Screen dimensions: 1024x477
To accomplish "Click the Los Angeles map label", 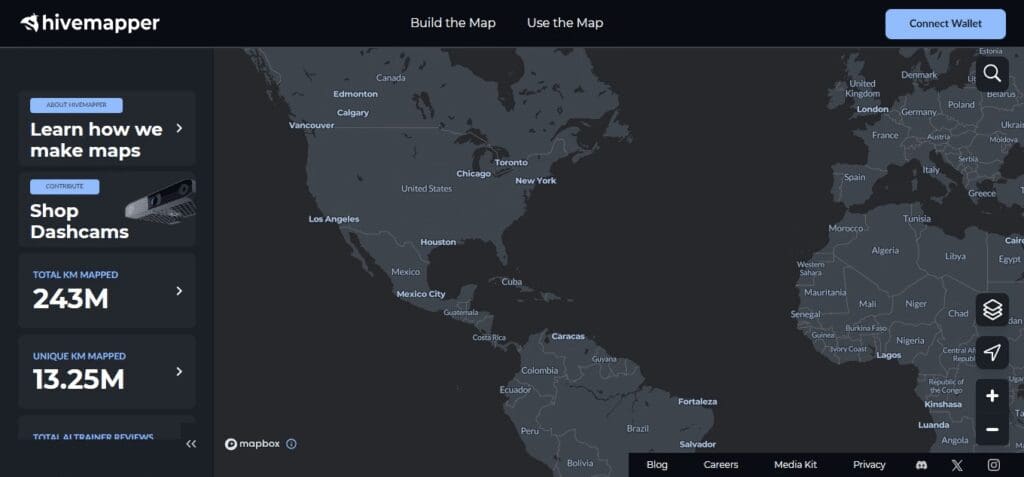I will pos(334,220).
